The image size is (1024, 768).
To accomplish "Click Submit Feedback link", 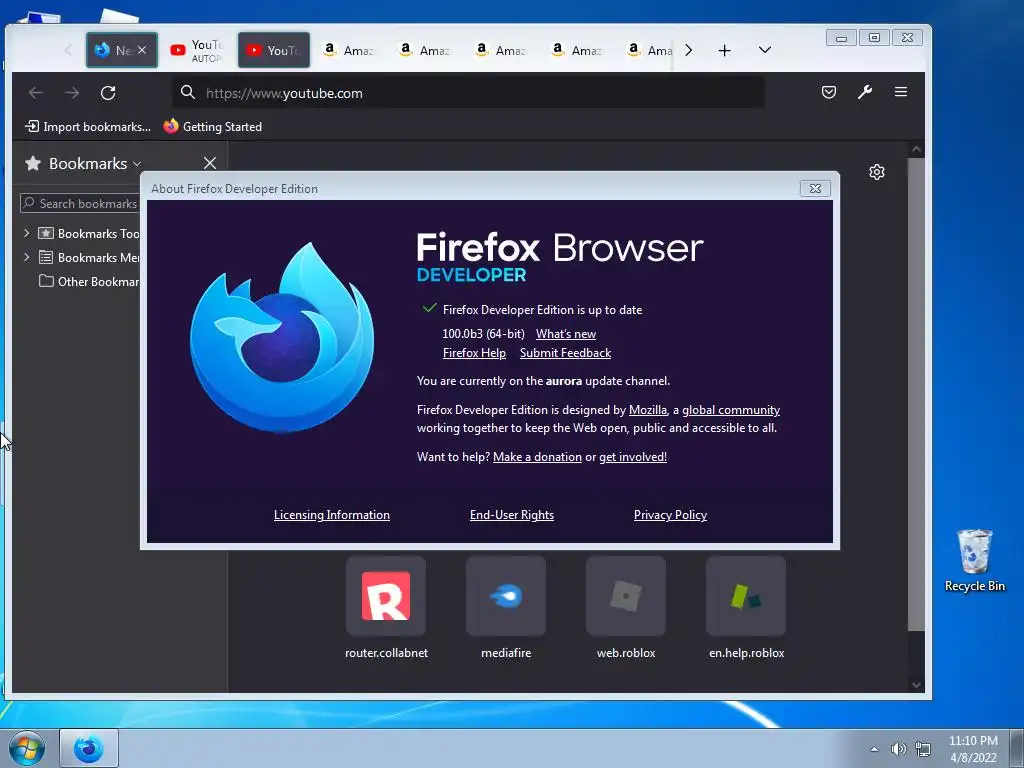I will click(x=565, y=353).
